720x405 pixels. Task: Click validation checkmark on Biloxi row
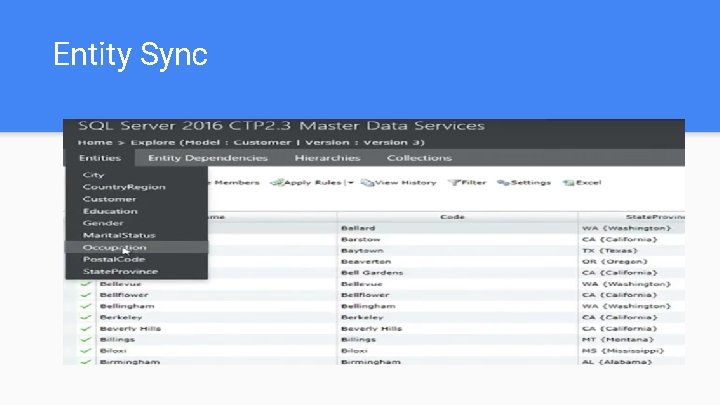tap(85, 351)
